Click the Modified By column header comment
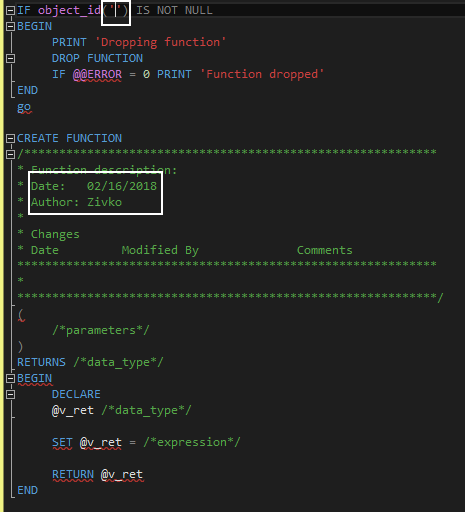Image resolution: width=465 pixels, height=512 pixels. [160, 250]
